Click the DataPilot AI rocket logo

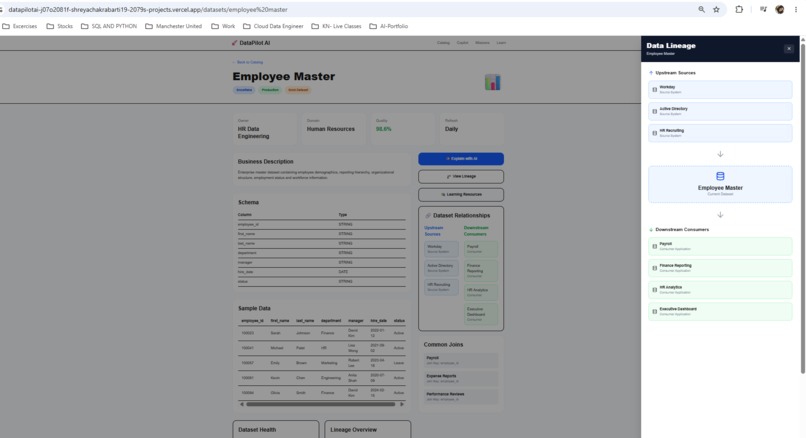click(234, 43)
